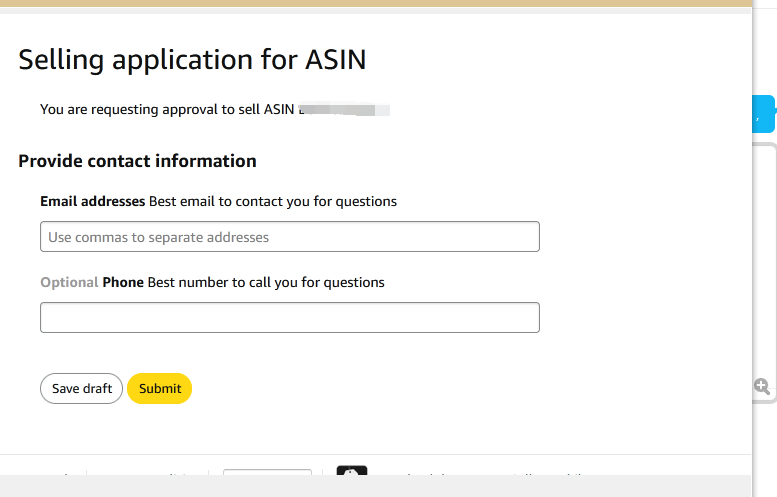Screen dimensions: 777x497
Task: Click the 'Optional Phone' label text
Action: [92, 282]
